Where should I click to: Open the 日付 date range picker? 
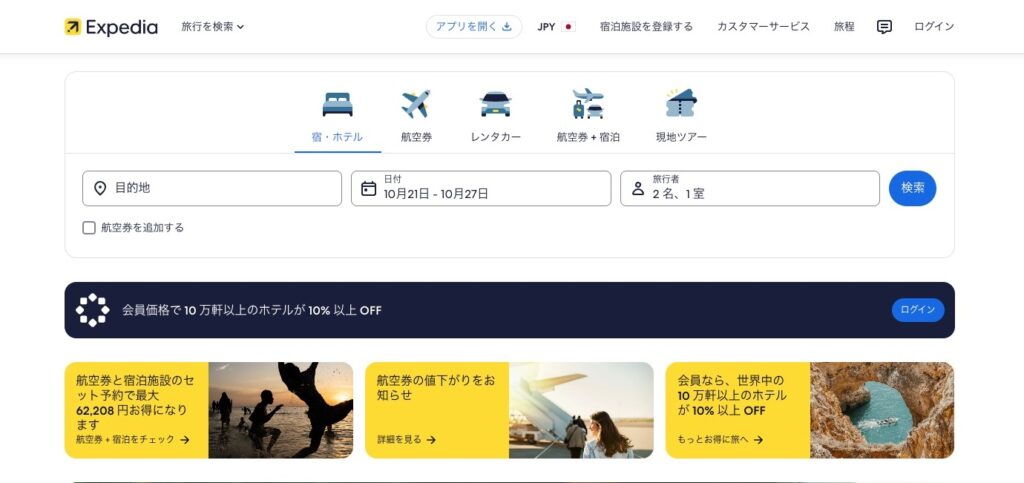tap(481, 189)
